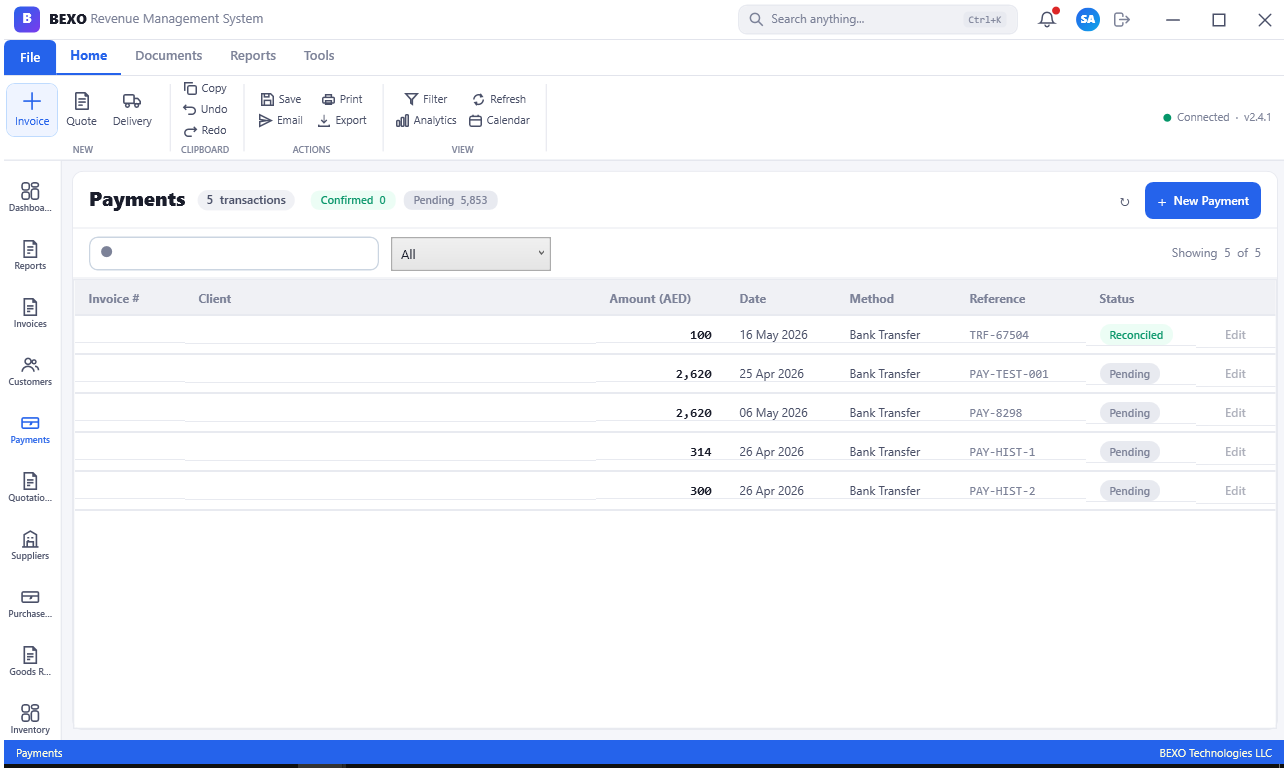Edit the PAY-8298 payment row
The height and width of the screenshot is (768, 1288).
pyautogui.click(x=1235, y=413)
